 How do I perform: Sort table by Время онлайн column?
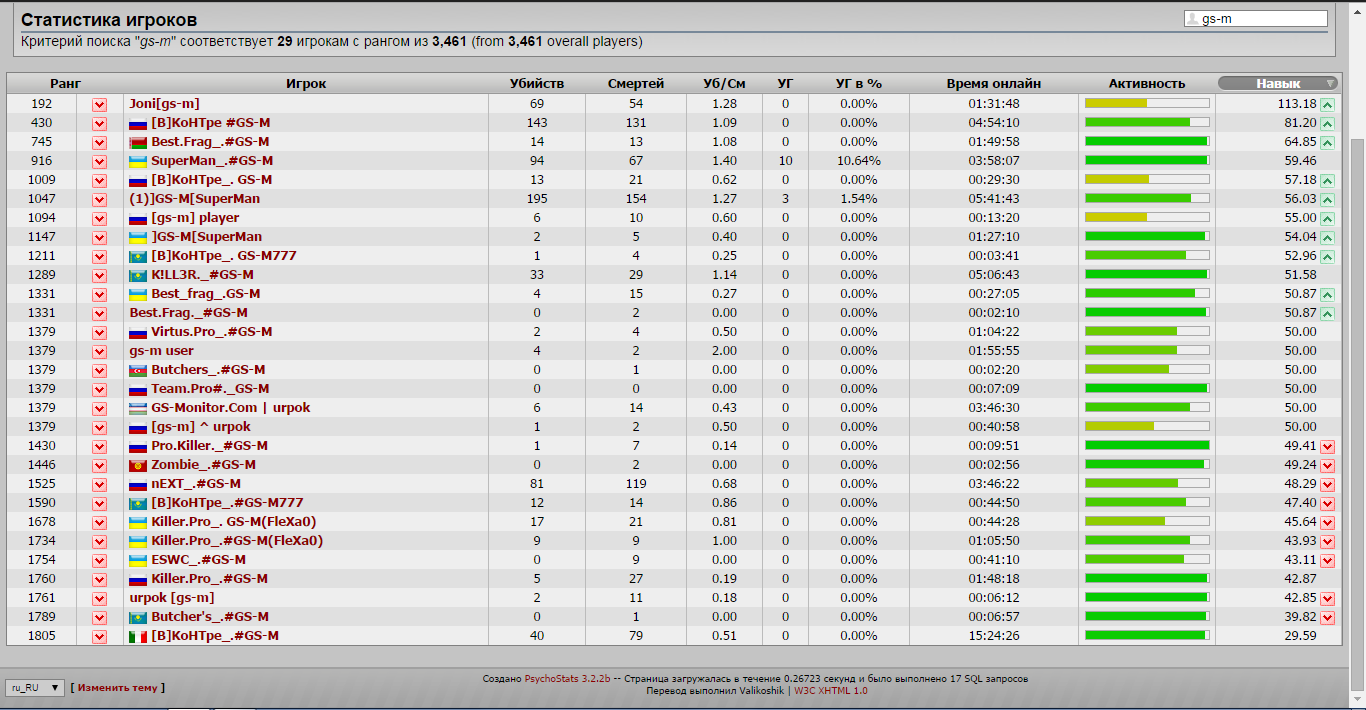pos(994,84)
